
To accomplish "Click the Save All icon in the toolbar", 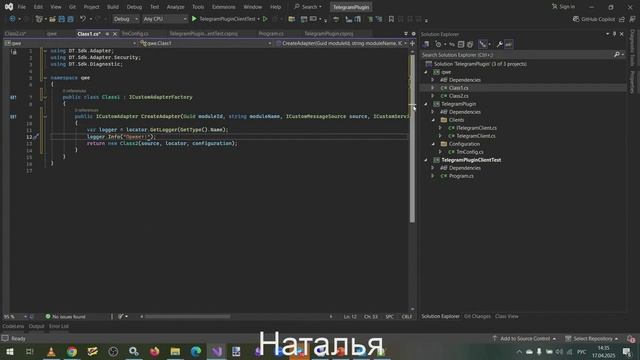I will pos(71,19).
